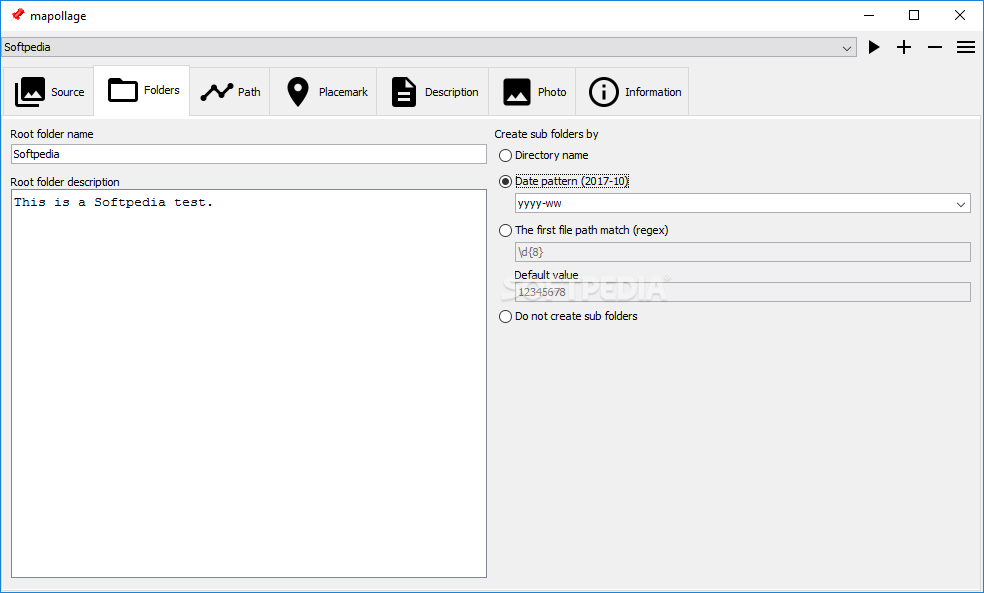Select Directory name radio option
Screen dimensions: 984x593
(543, 156)
